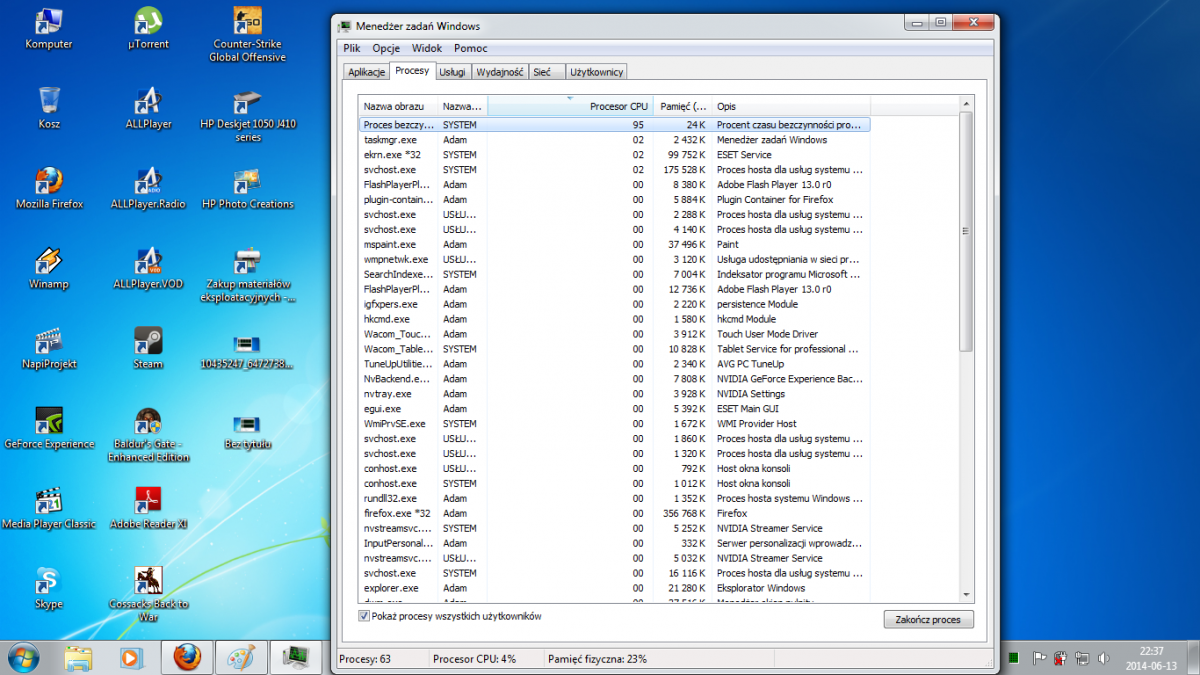
Task: Switch to the Usługi tab
Action: pos(452,72)
